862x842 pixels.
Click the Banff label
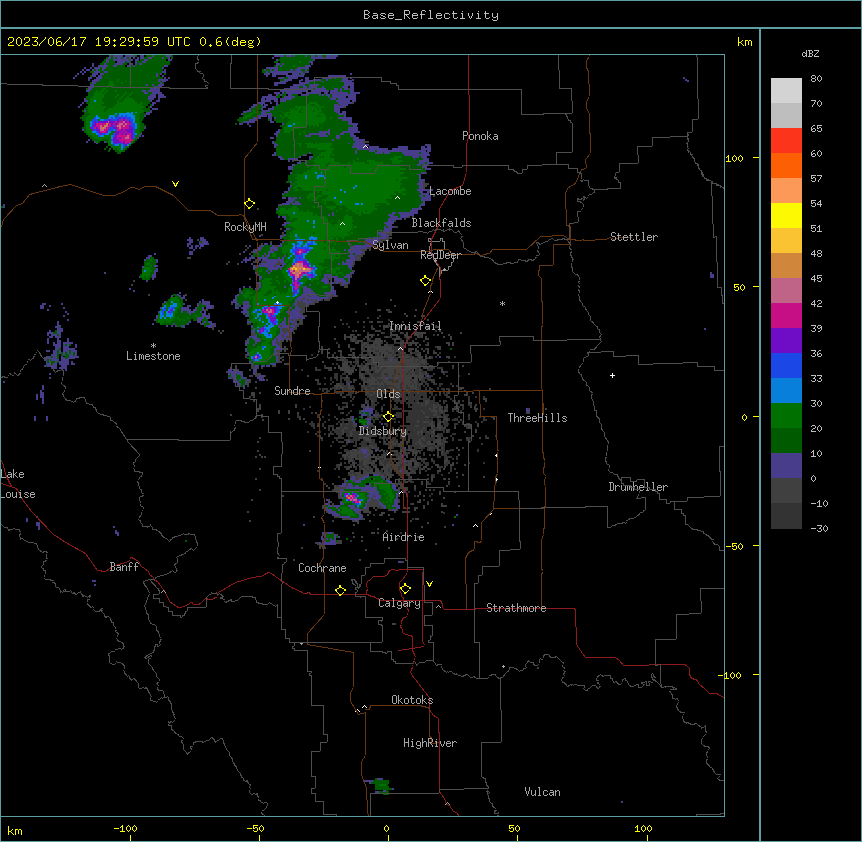click(124, 567)
